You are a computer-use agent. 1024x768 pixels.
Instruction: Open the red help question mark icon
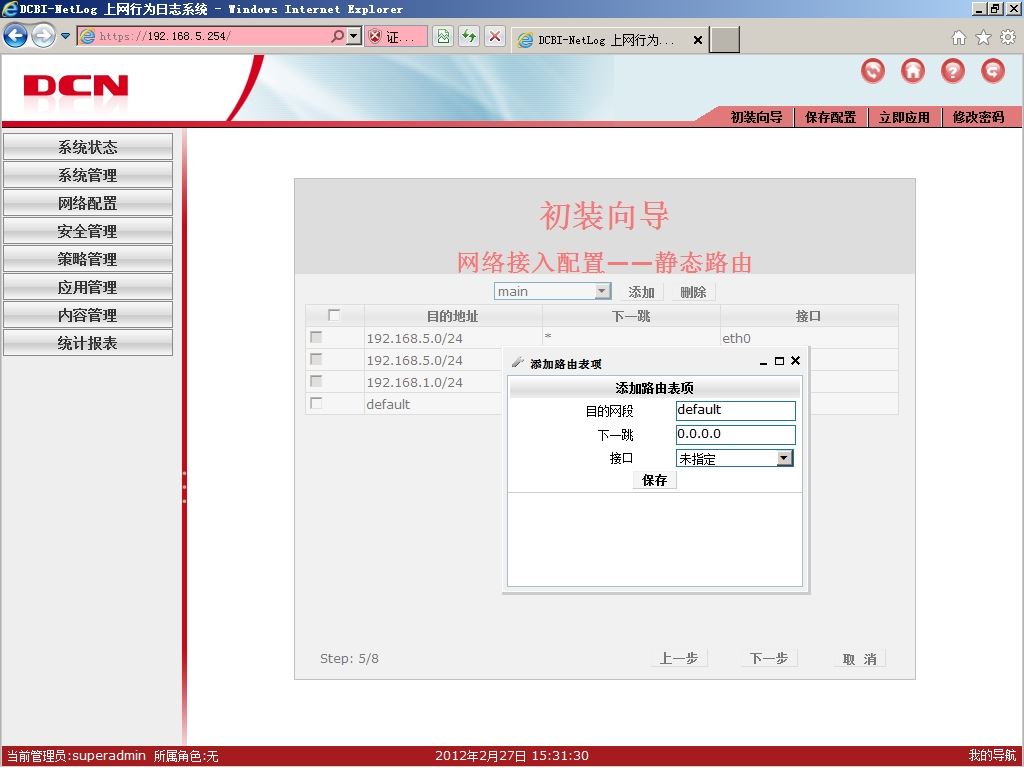[952, 71]
